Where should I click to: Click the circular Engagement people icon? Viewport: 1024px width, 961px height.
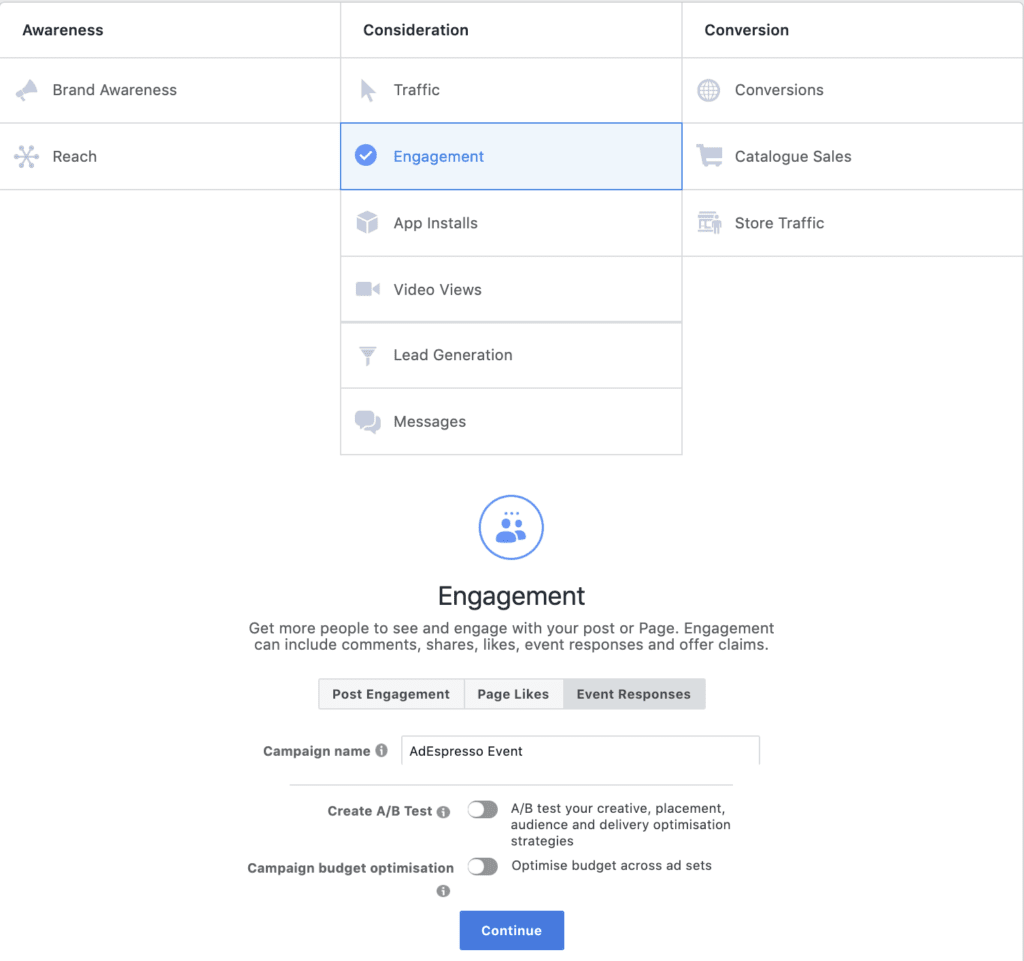pyautogui.click(x=511, y=527)
